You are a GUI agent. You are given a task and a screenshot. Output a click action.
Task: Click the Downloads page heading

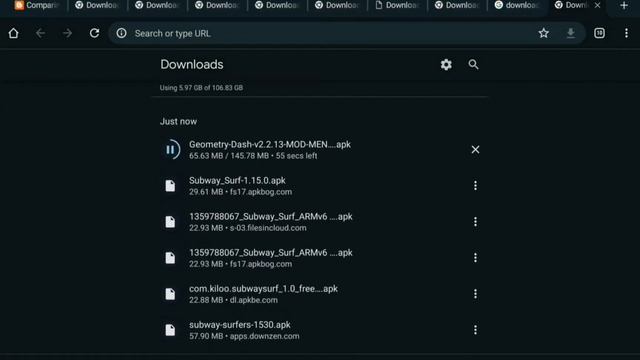tap(192, 64)
